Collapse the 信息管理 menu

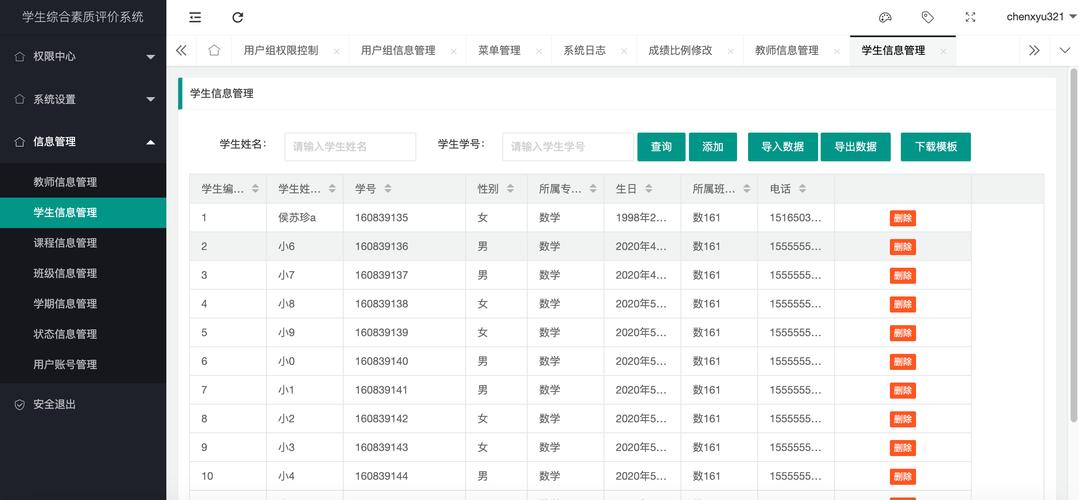[x=83, y=142]
